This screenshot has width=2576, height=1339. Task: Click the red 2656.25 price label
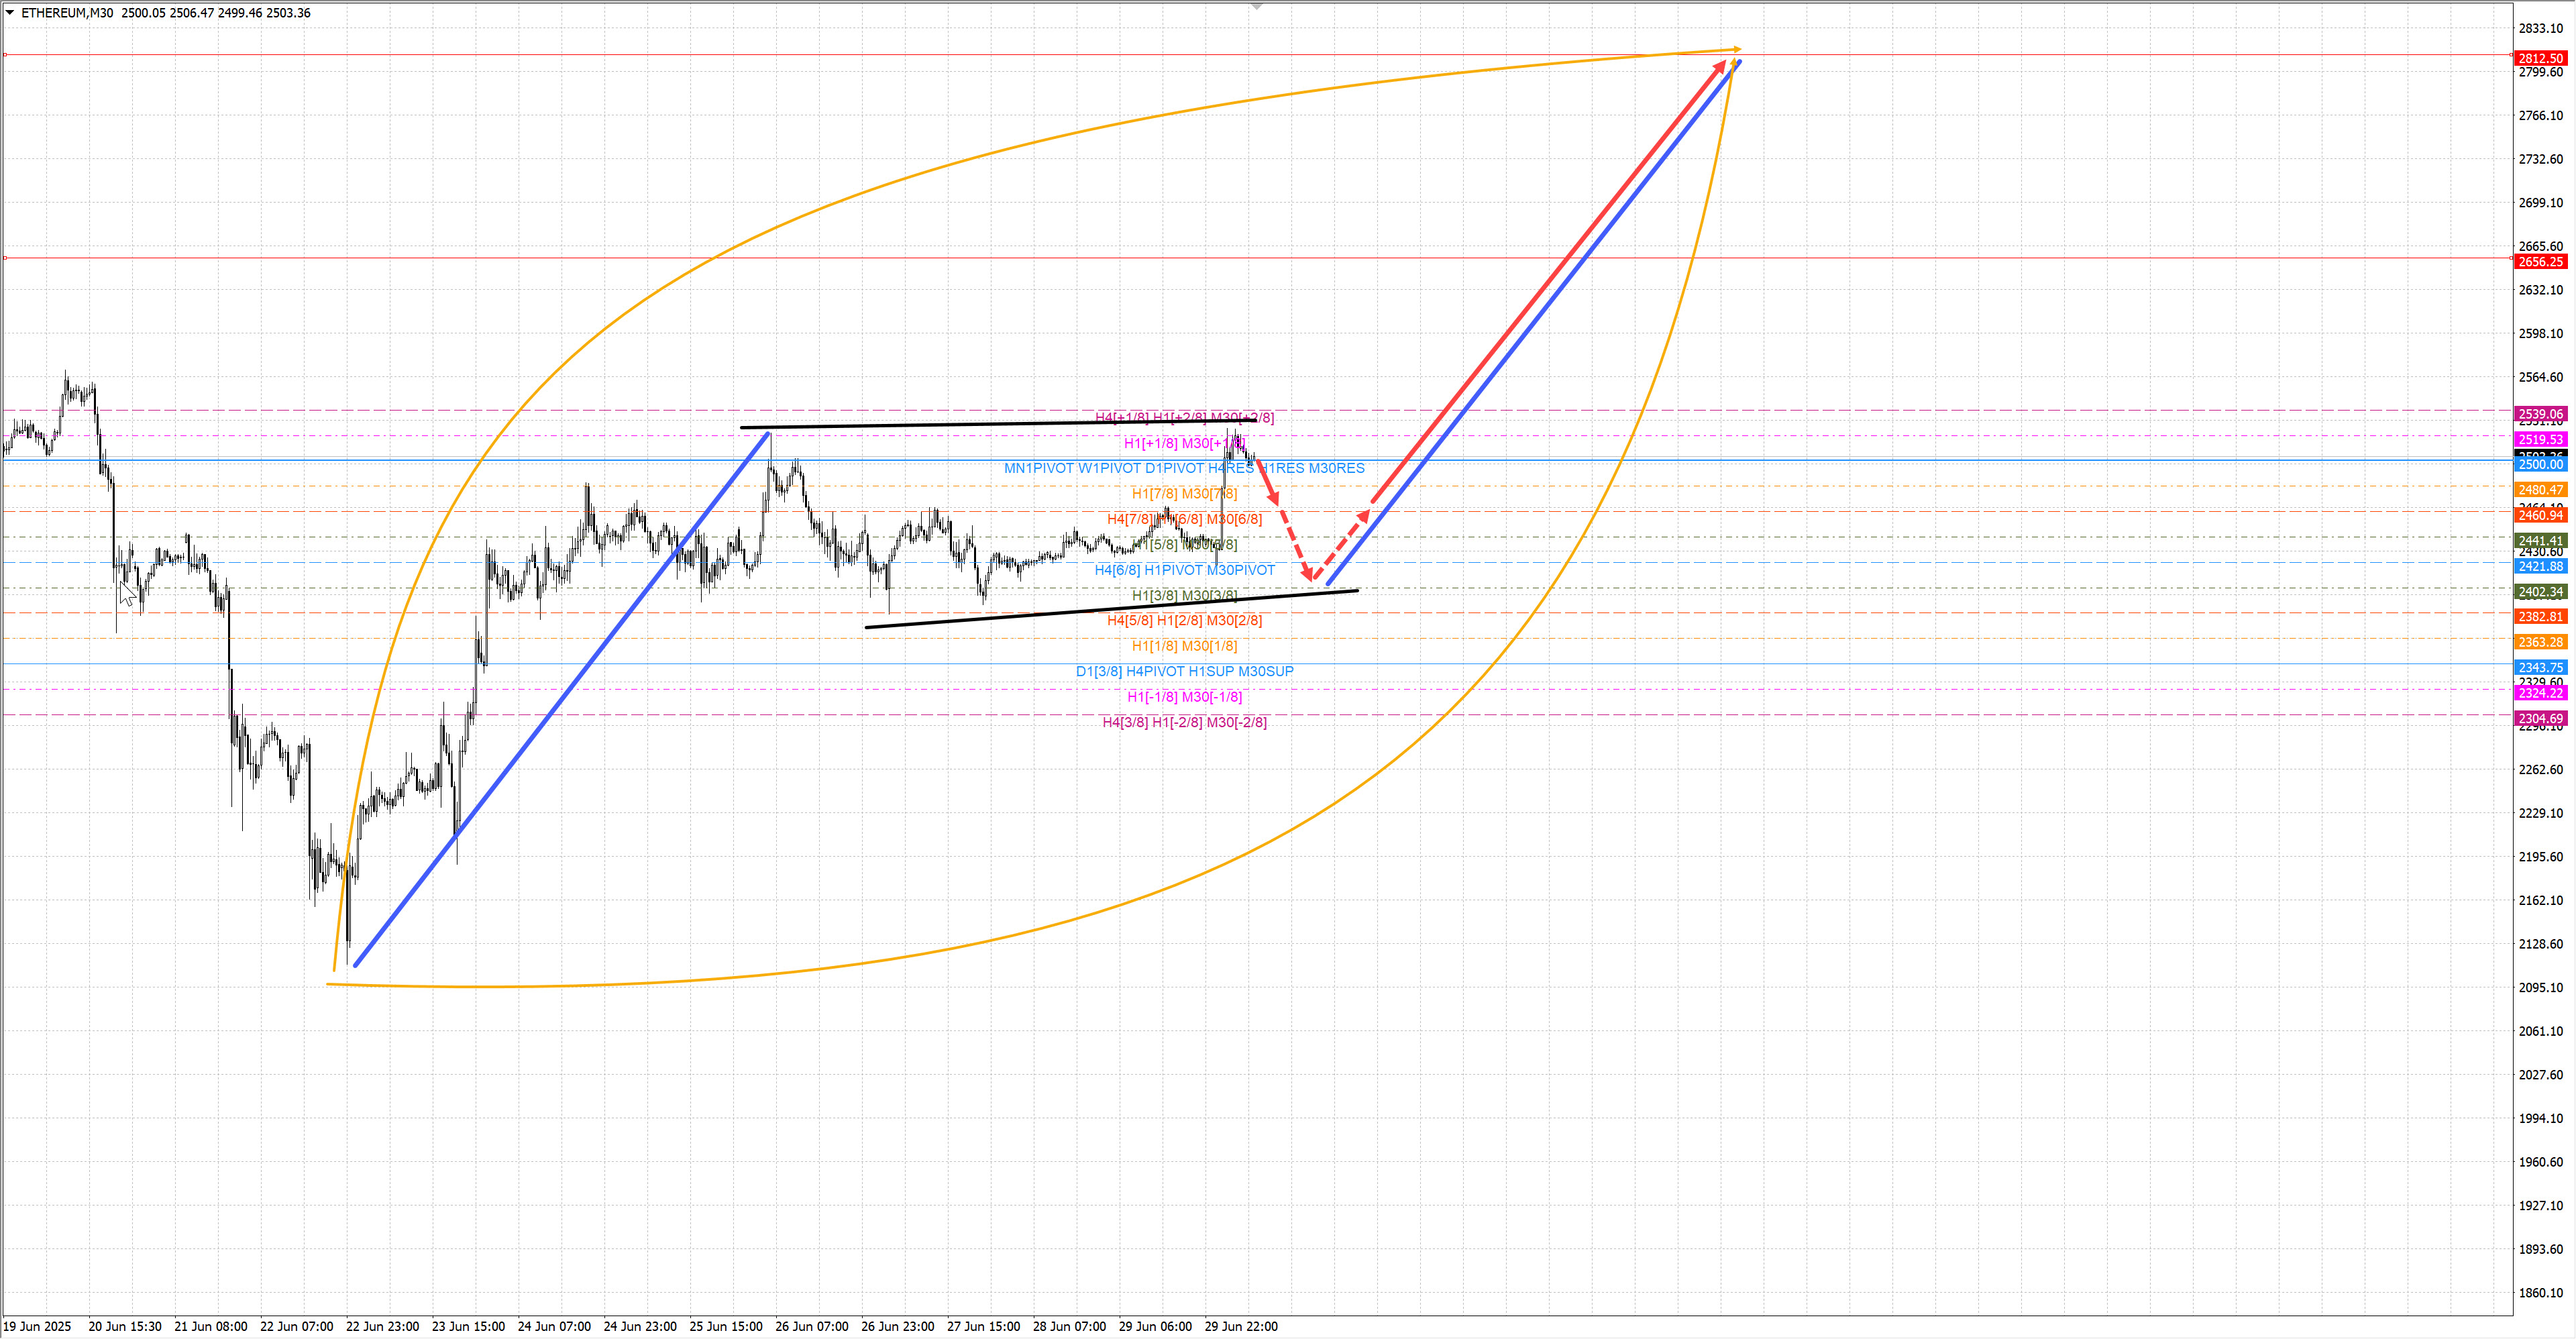tap(2540, 262)
